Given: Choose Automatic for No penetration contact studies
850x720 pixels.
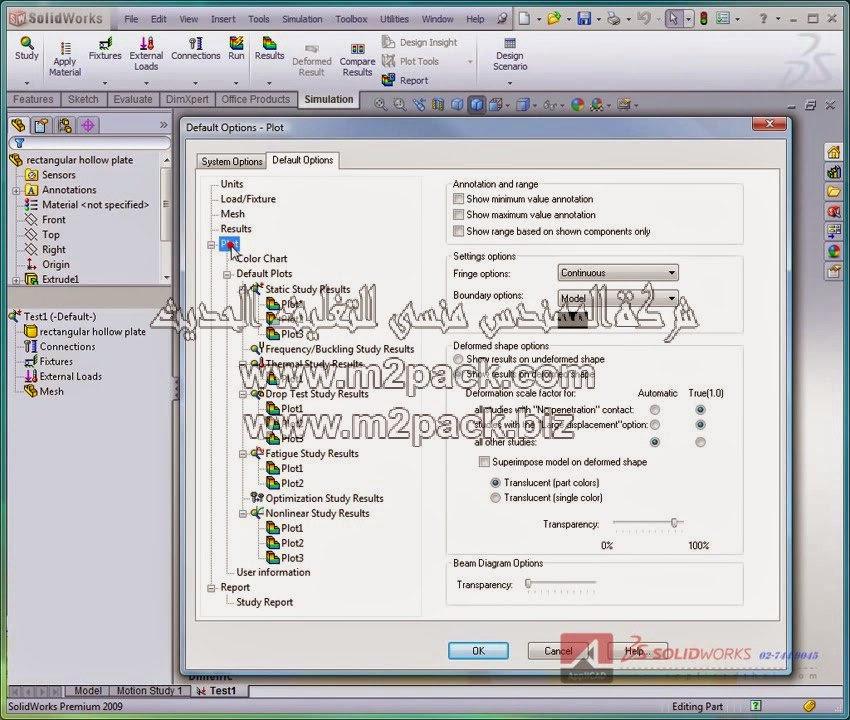Looking at the screenshot, I should click(x=655, y=410).
